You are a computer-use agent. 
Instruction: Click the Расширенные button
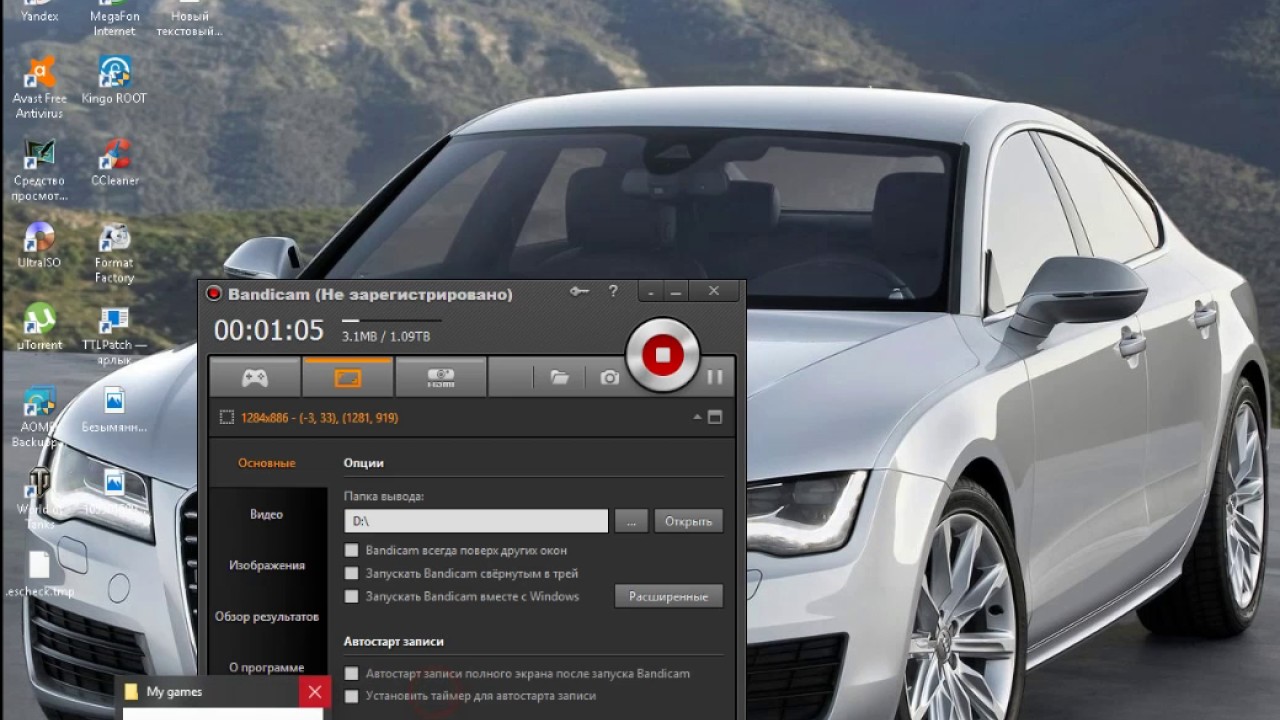tap(668, 596)
